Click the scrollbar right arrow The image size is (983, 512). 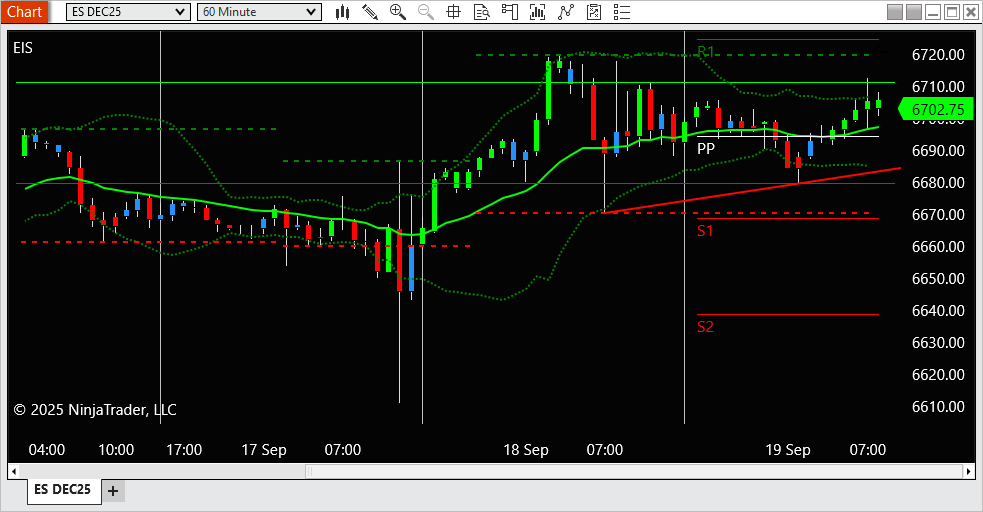(969, 471)
